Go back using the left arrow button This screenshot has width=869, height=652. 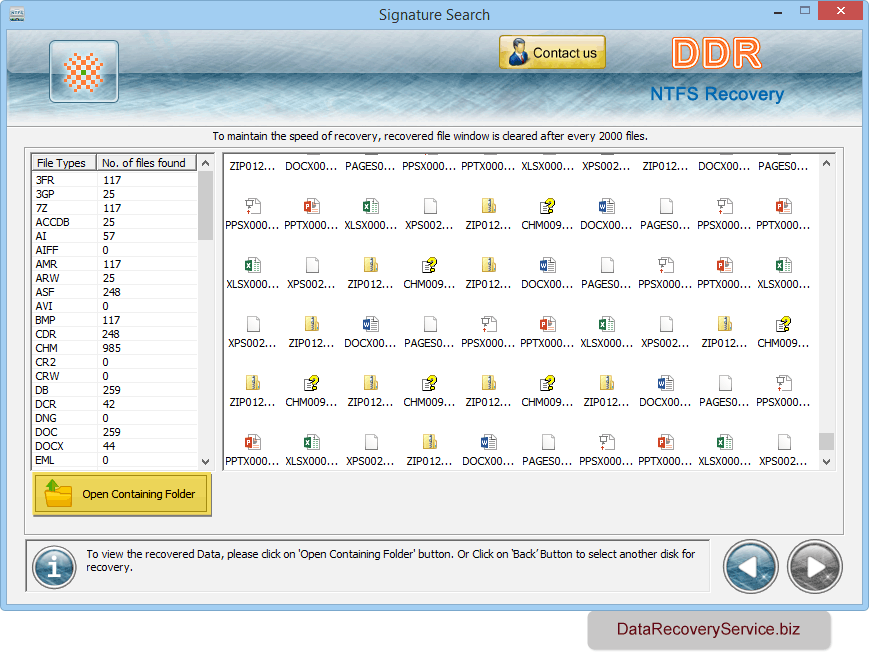pos(750,567)
